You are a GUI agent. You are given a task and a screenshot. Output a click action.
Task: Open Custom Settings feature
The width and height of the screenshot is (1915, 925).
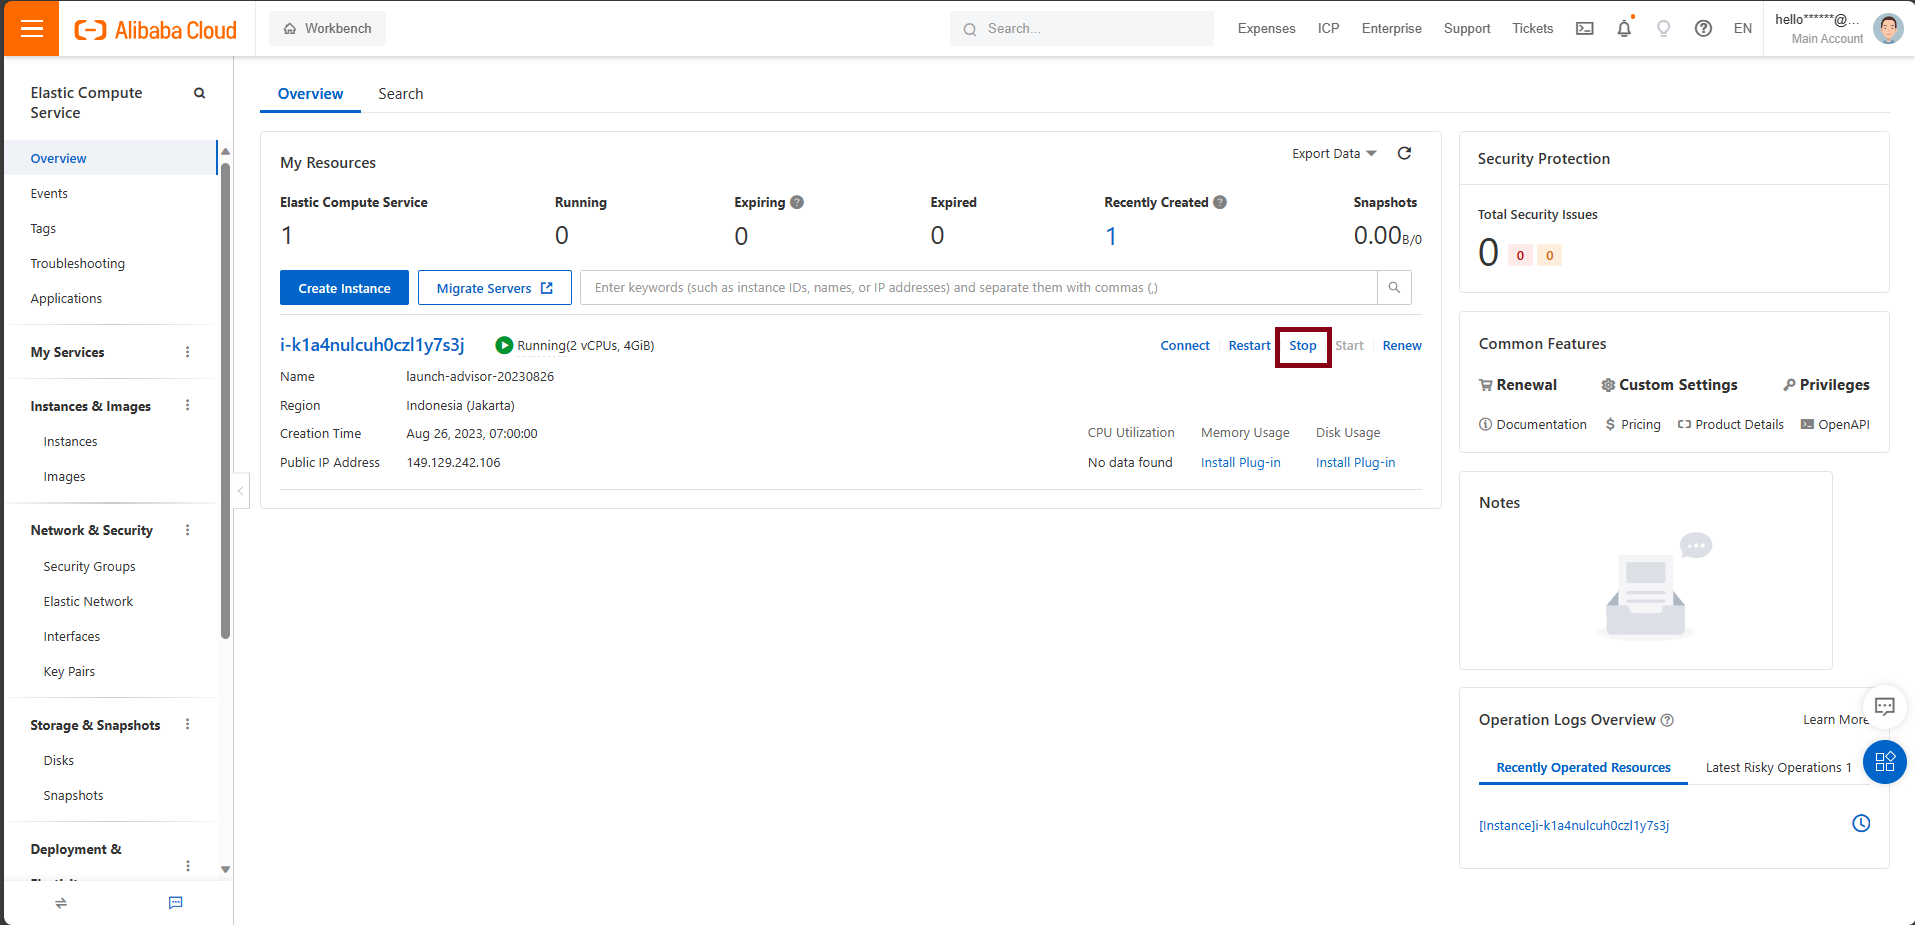(x=1669, y=385)
